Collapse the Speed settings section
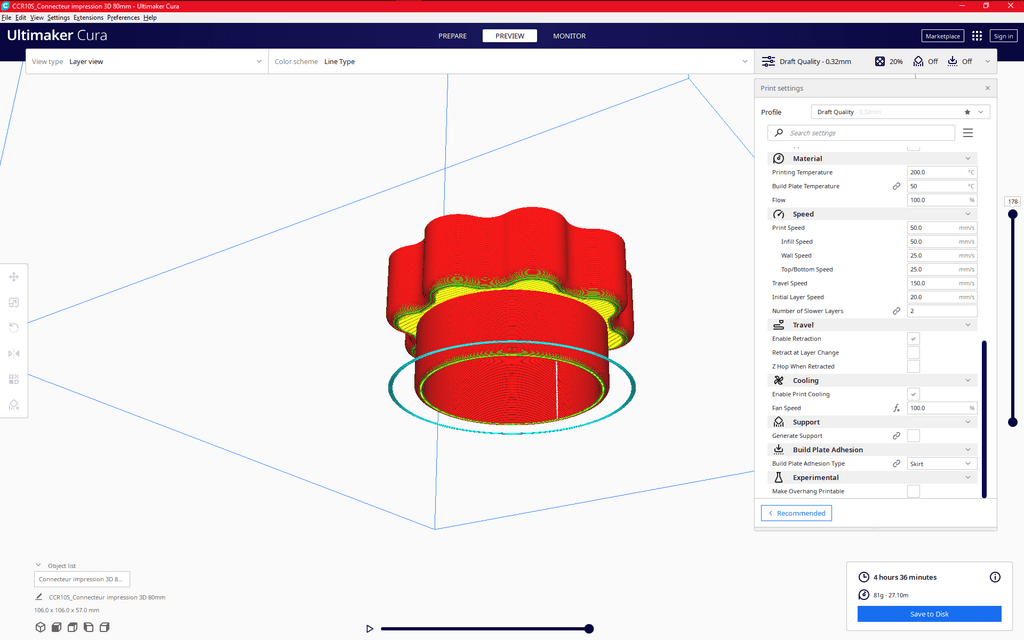Screen dimensions: 1024x640 pos(872,214)
